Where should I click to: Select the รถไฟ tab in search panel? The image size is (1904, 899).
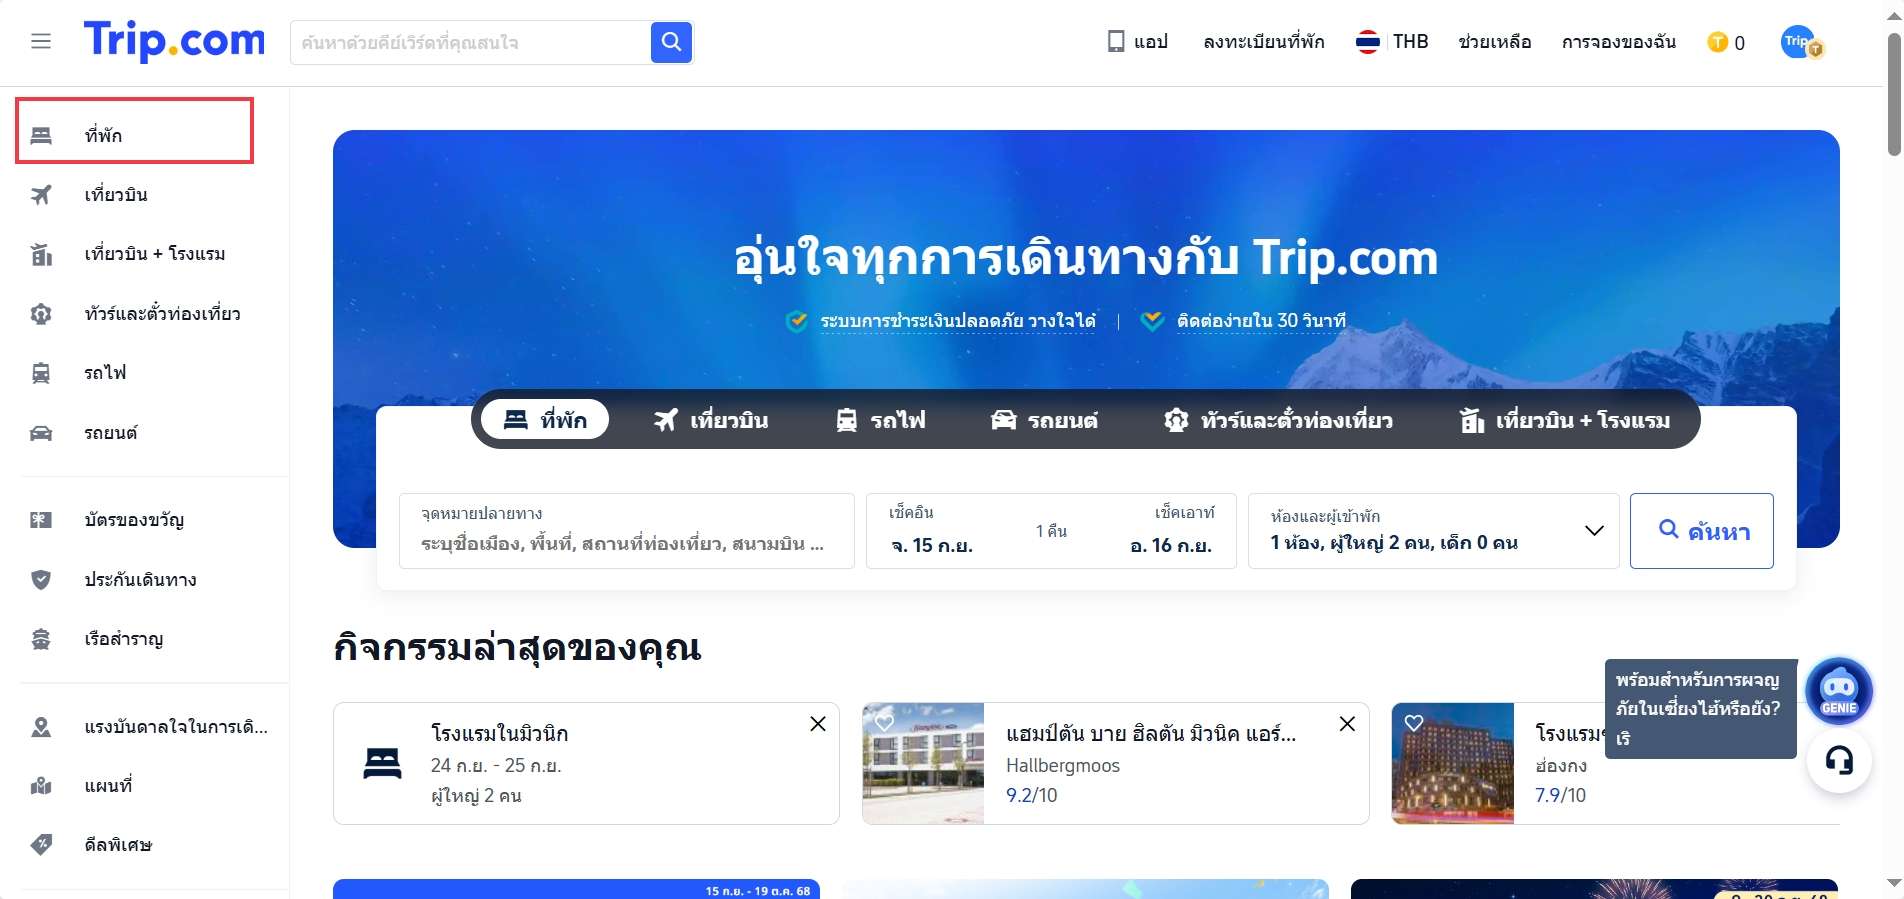click(880, 420)
